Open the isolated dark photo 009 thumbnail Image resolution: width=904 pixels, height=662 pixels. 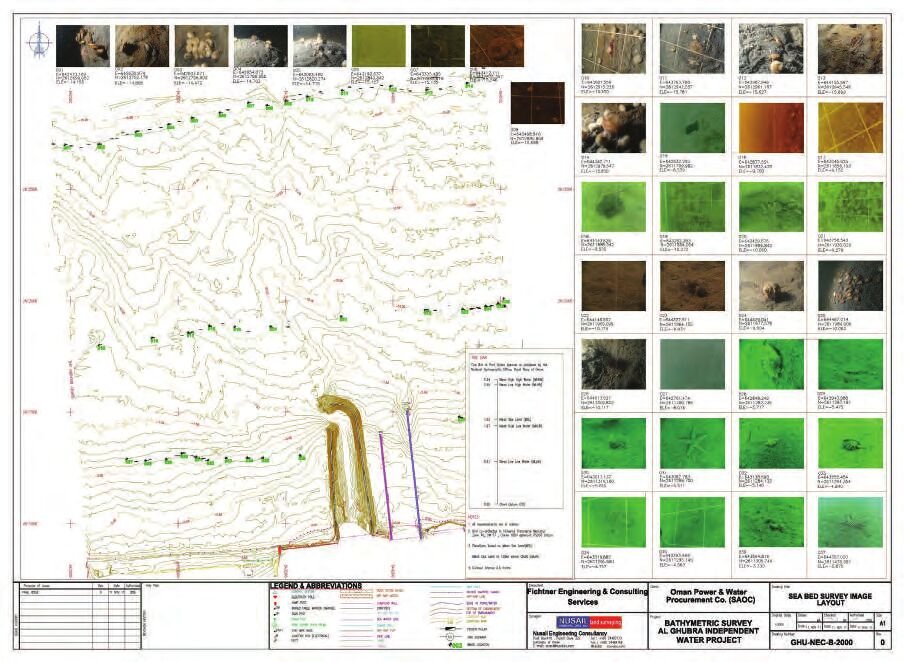(x=537, y=103)
